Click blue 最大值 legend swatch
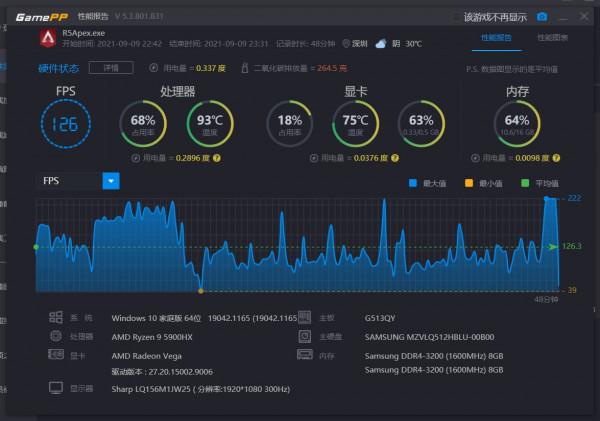The height and width of the screenshot is (421, 600). point(413,183)
